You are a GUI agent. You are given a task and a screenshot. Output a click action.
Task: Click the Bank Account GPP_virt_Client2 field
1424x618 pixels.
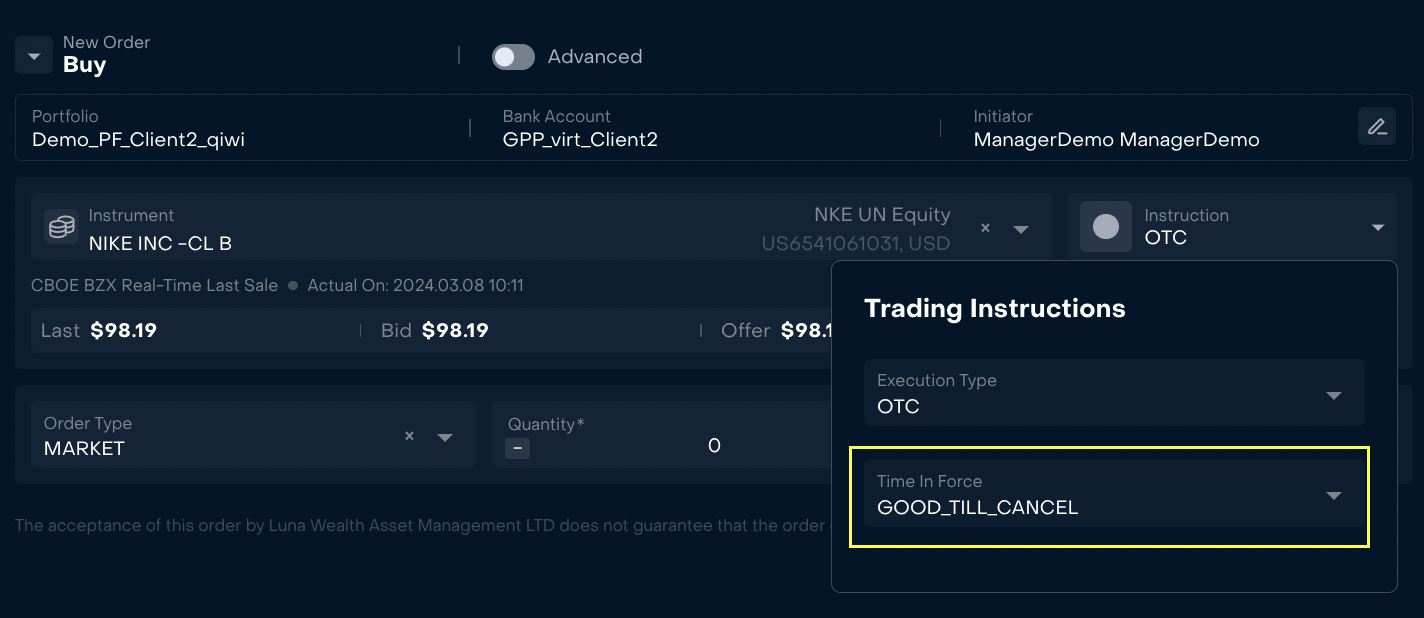580,139
